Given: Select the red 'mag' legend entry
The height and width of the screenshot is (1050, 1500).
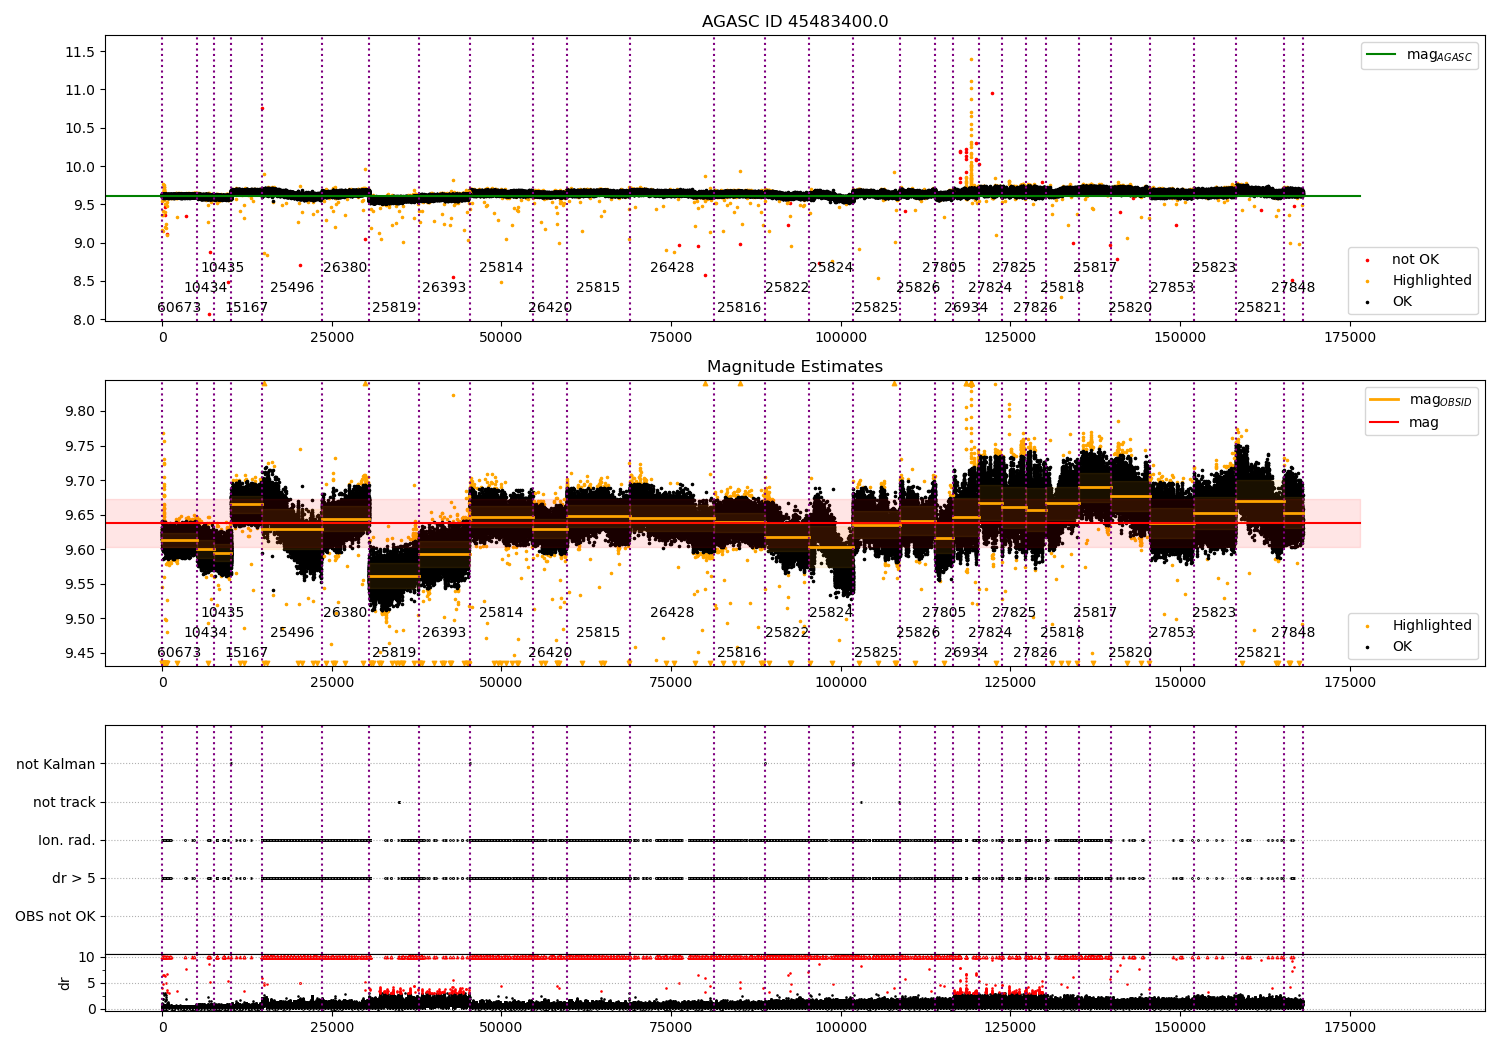Looking at the screenshot, I should click(x=1405, y=423).
